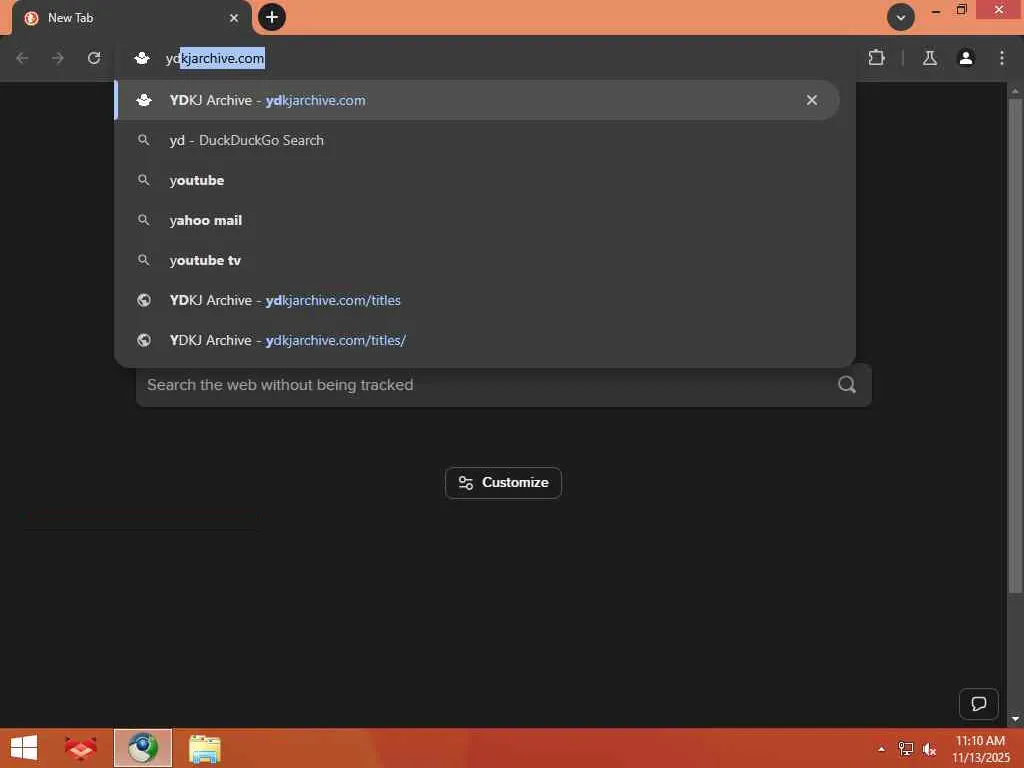Open the Extensions puzzle icon
This screenshot has height=768, width=1024.
(876, 58)
